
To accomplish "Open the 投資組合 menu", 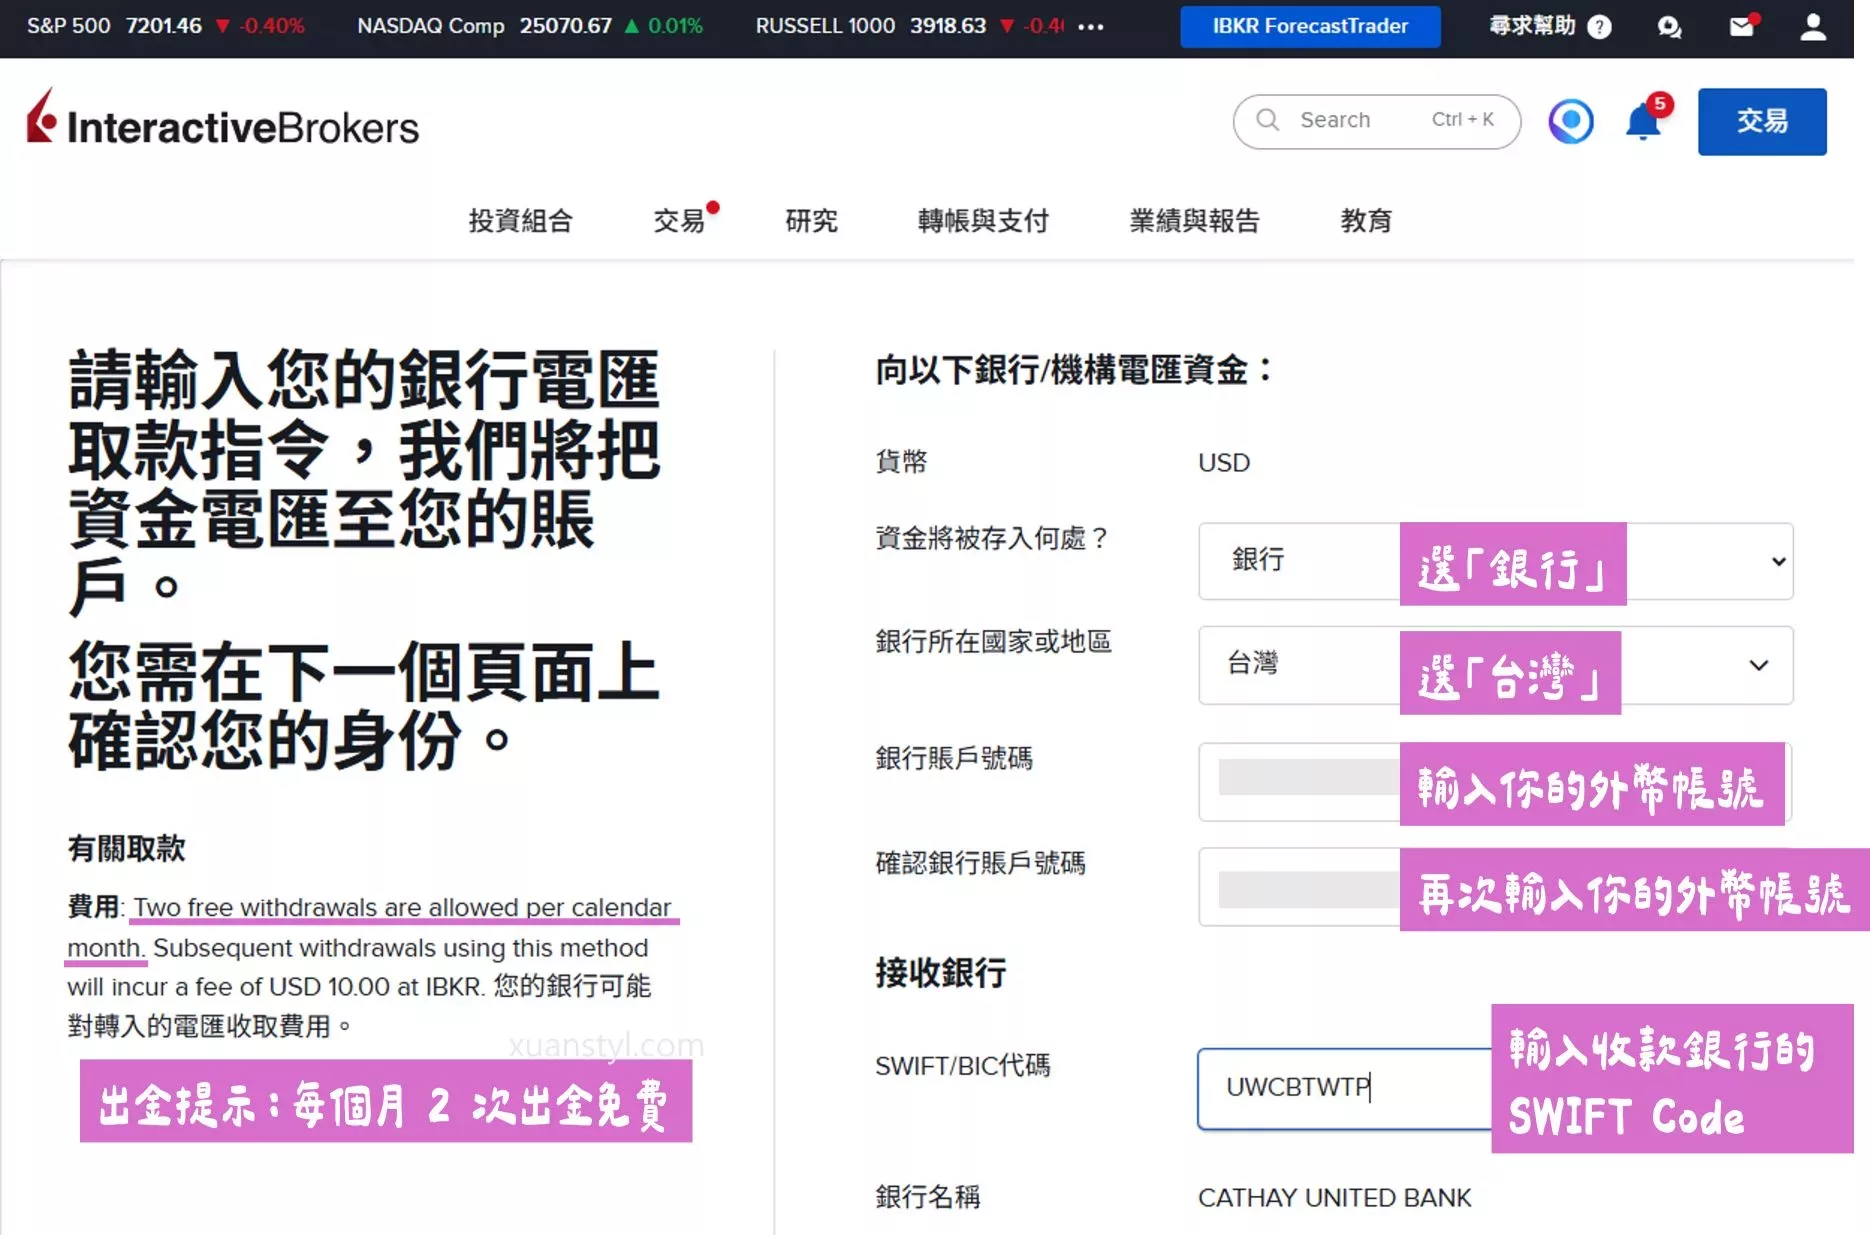I will pos(521,220).
